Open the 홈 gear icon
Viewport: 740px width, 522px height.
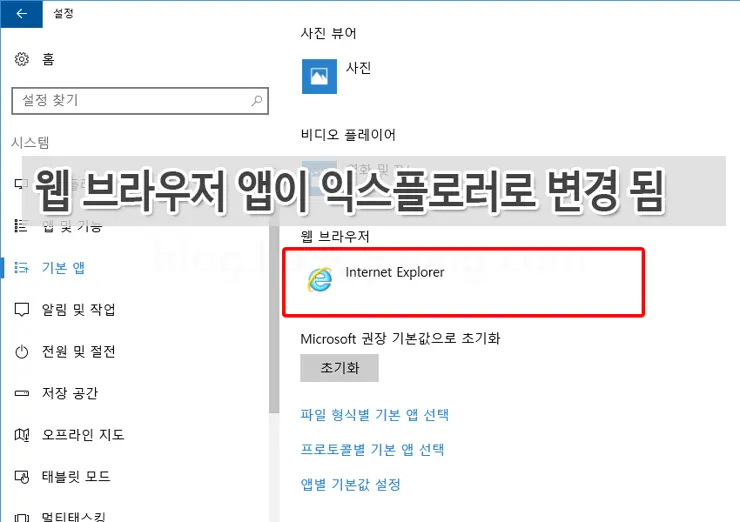(22, 59)
